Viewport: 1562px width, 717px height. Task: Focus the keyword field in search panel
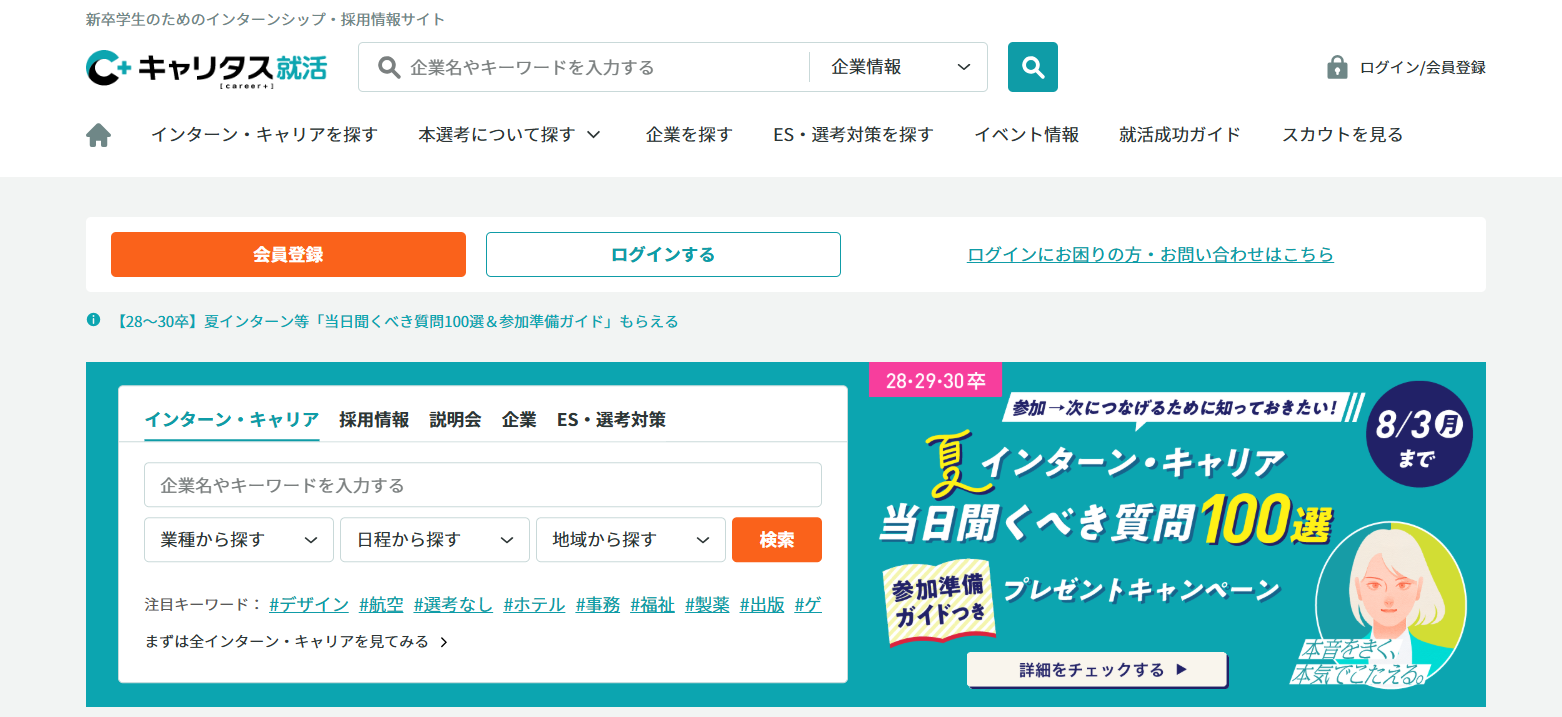[x=483, y=485]
